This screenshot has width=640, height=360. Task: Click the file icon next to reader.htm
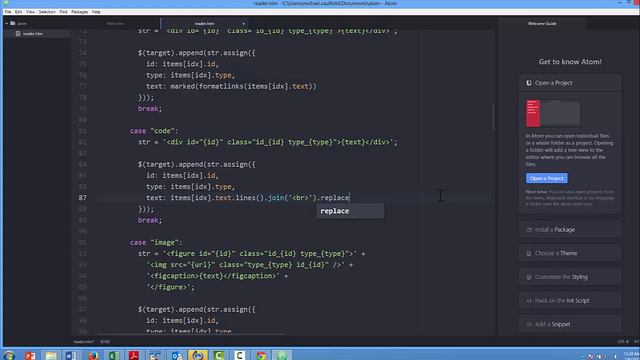click(x=18, y=33)
